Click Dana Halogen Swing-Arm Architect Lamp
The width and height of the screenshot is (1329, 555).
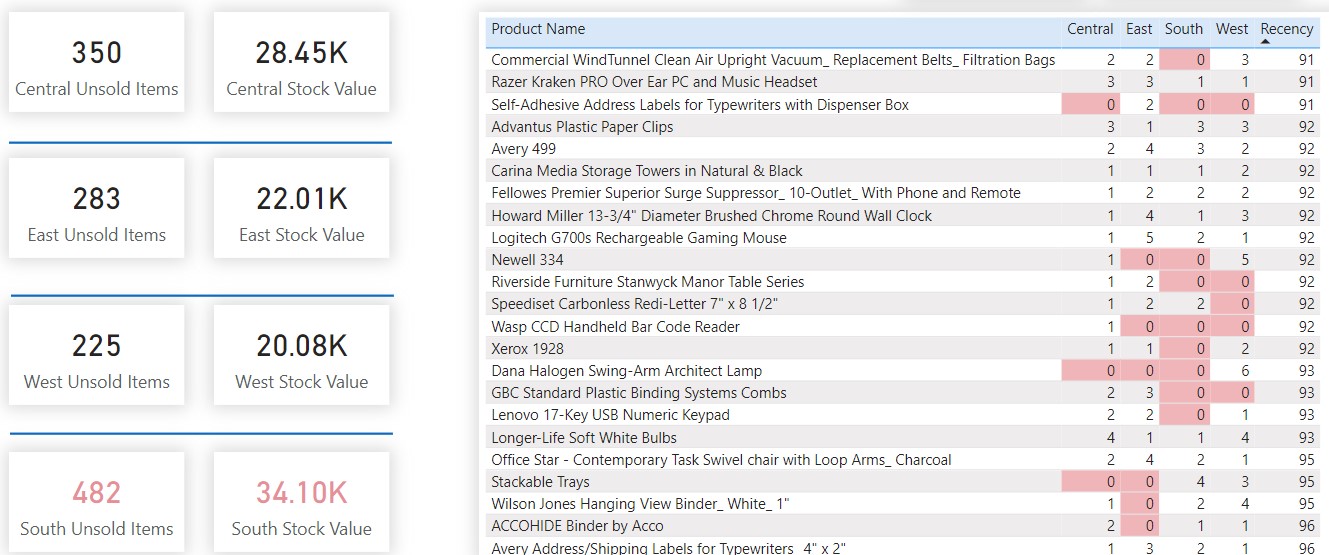tap(627, 371)
